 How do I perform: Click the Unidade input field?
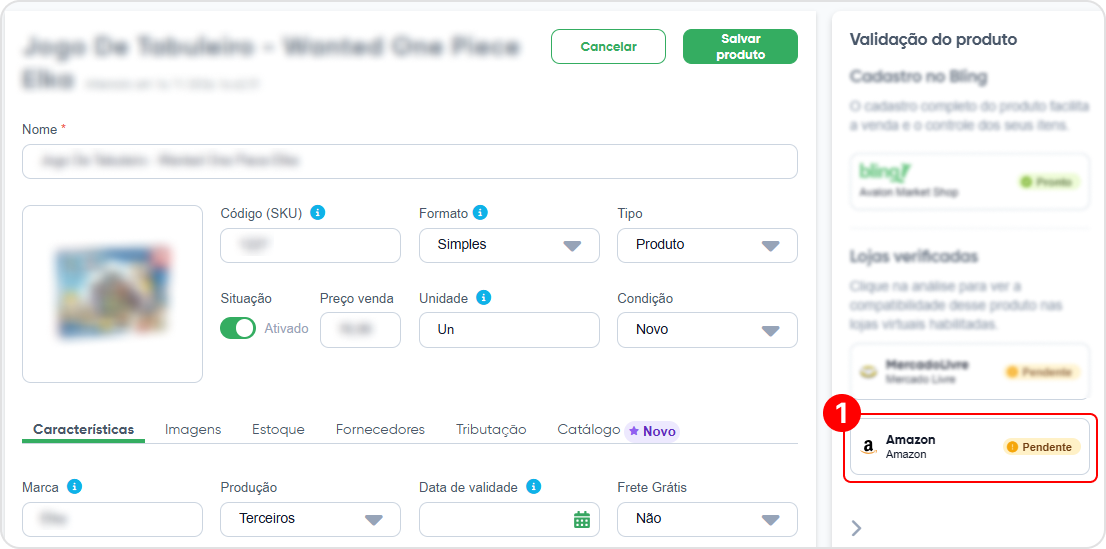tap(509, 330)
